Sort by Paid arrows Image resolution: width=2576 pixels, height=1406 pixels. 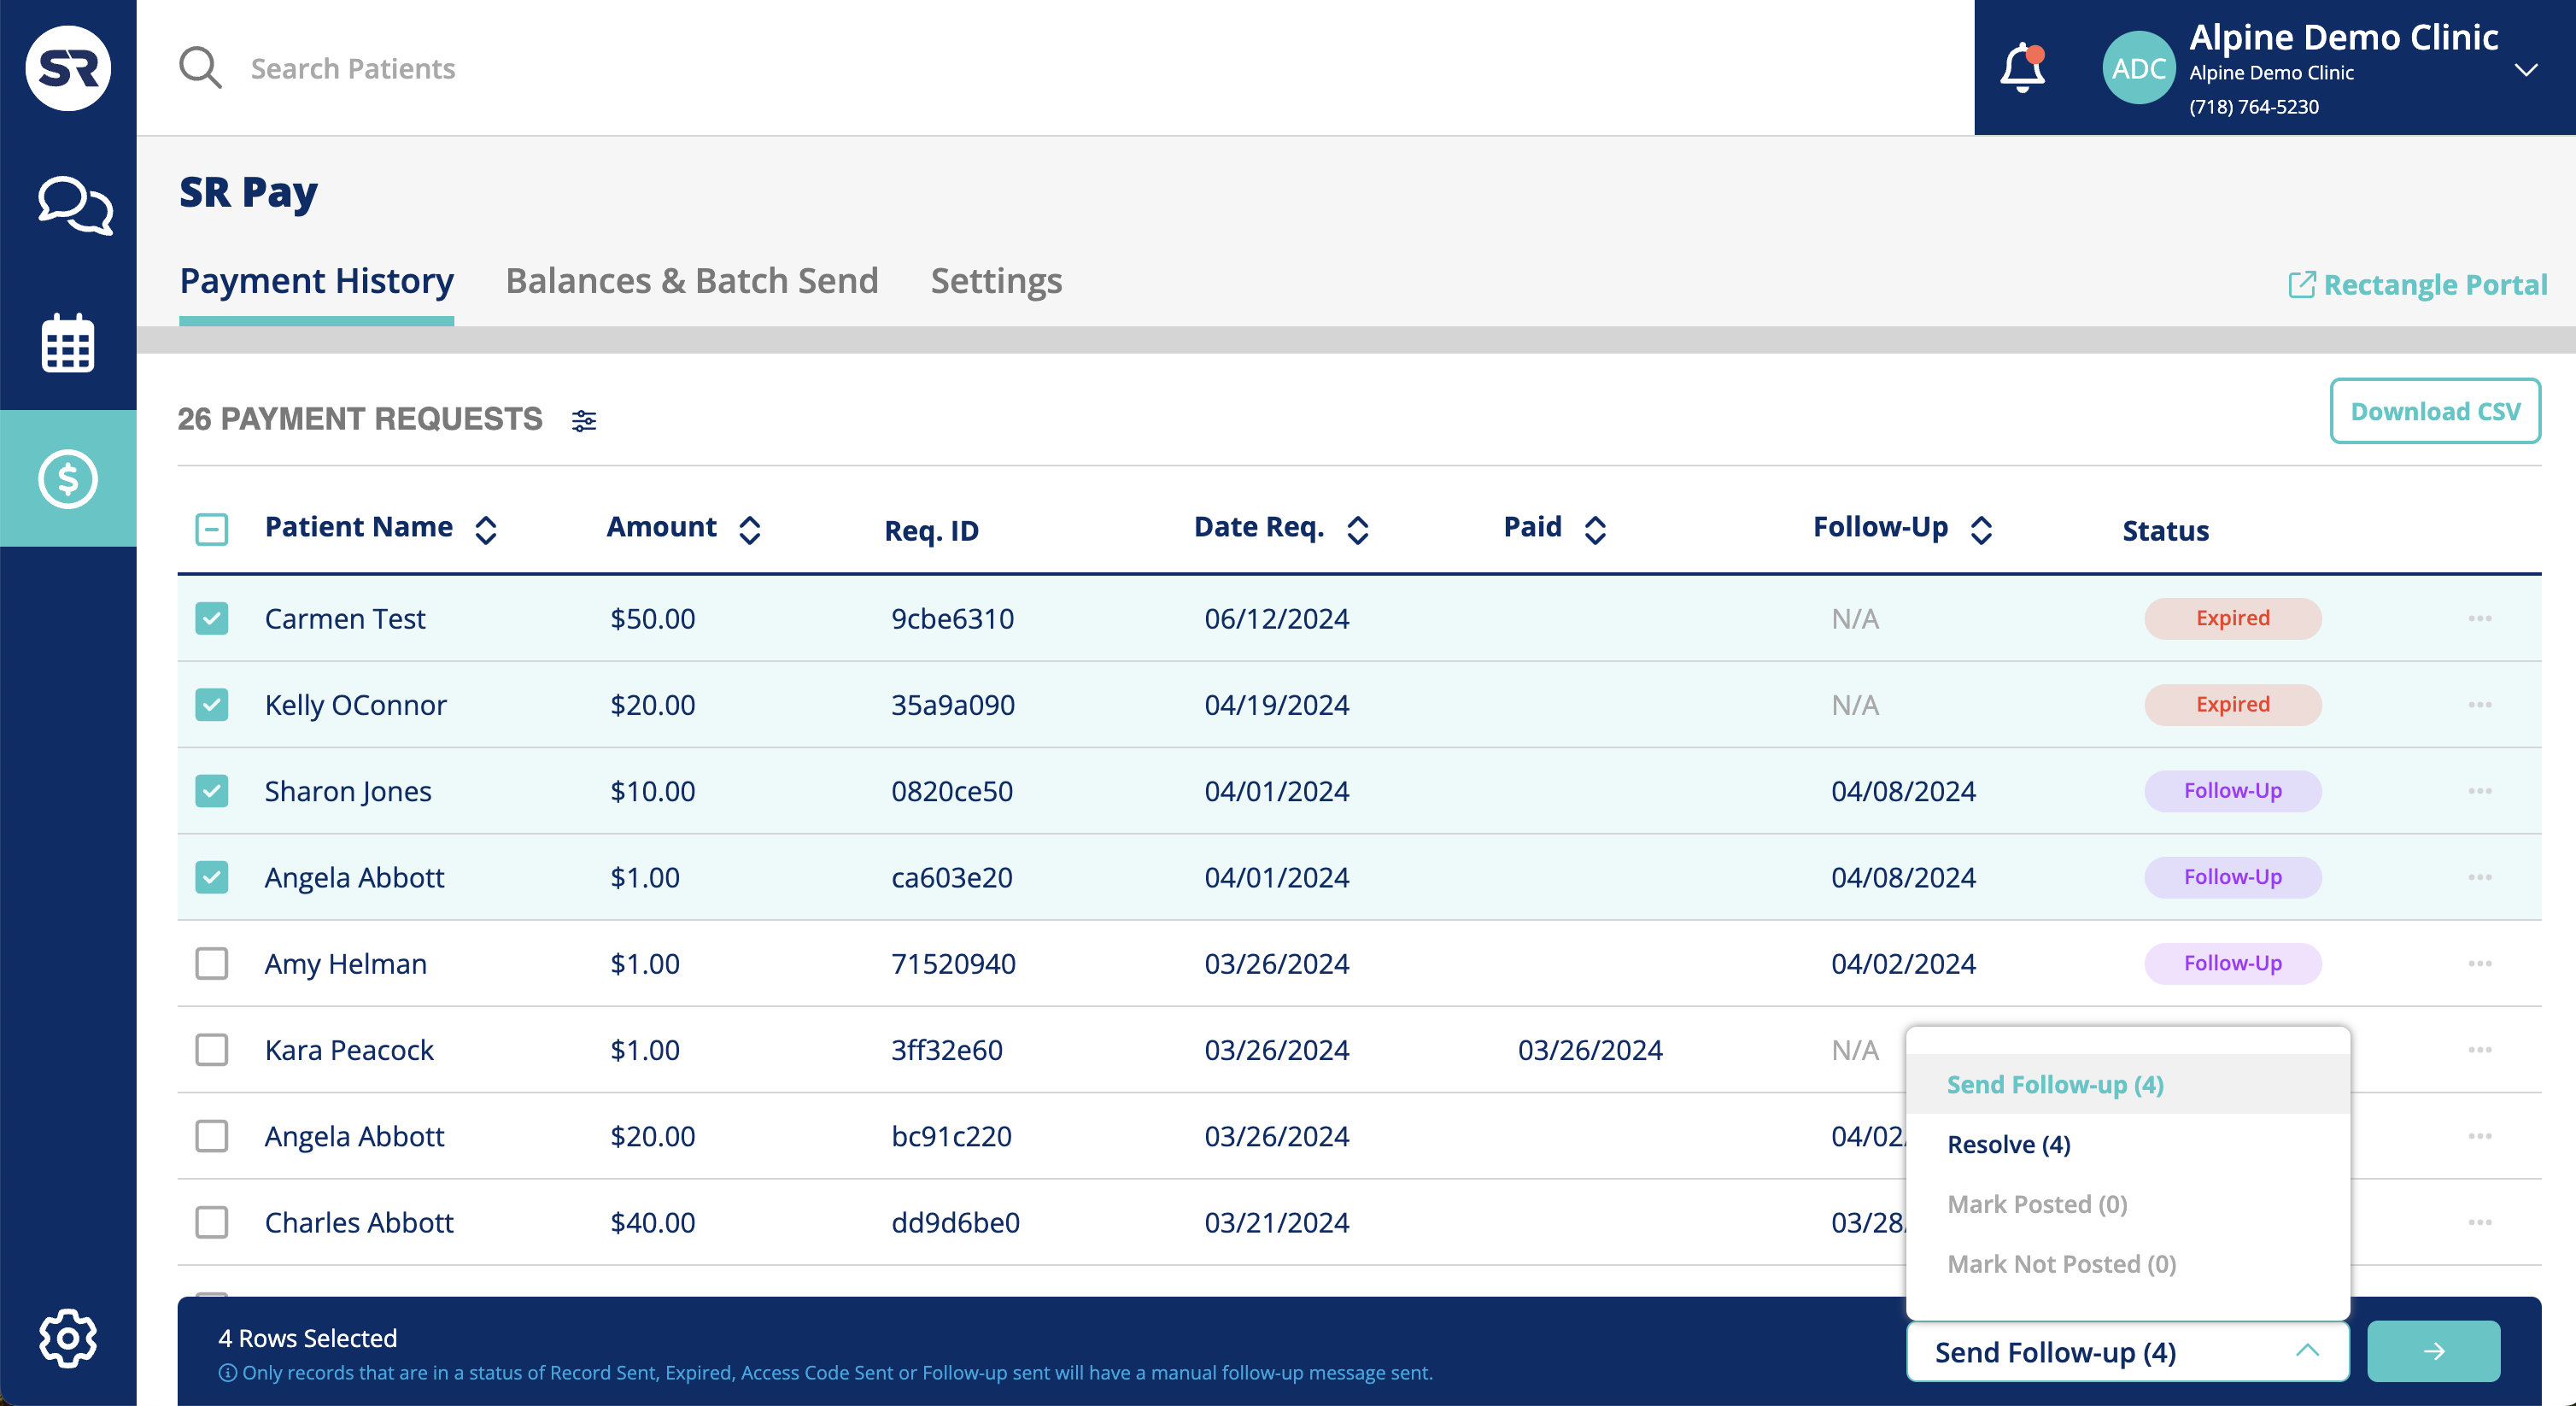point(1596,530)
